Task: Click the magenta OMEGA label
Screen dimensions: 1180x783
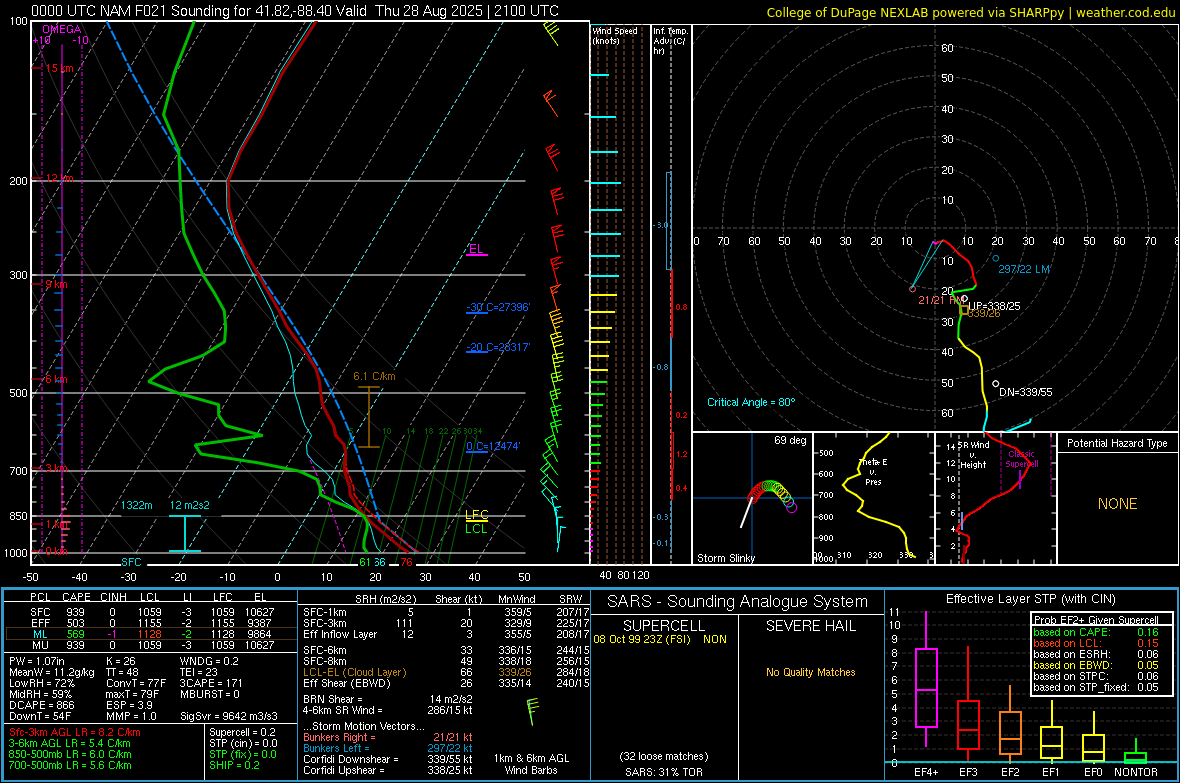Action: coord(62,29)
